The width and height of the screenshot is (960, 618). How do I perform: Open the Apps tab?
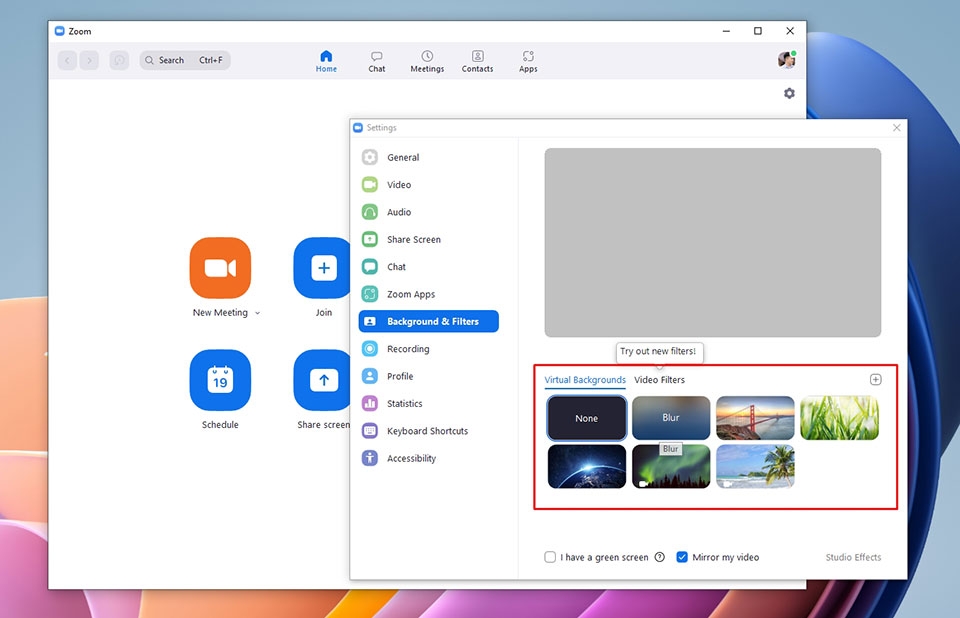coord(528,61)
